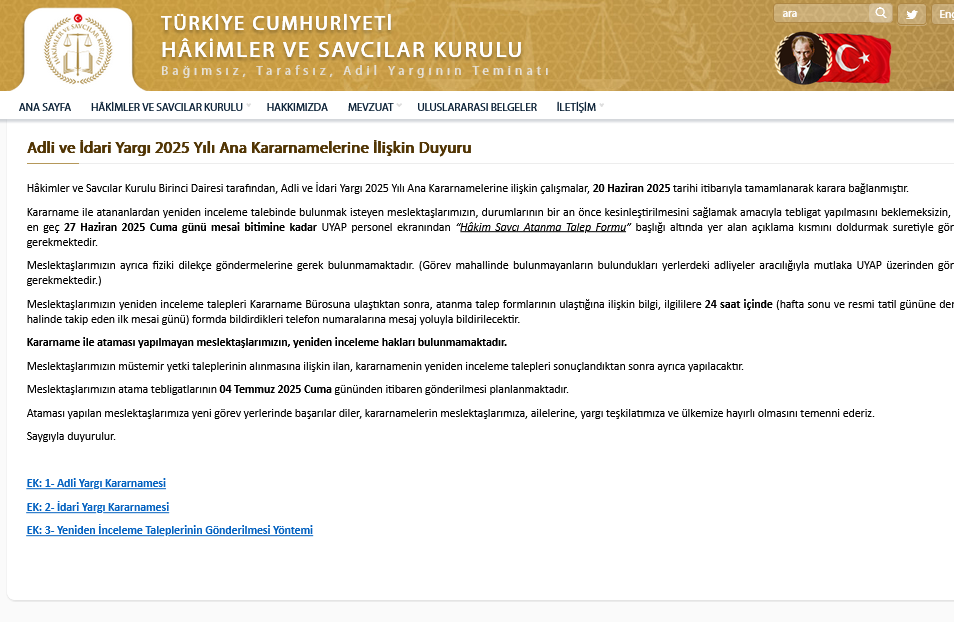
Task: Open HÂKİMLER VE SAVCILAR KURULU menu
Action: [x=167, y=107]
